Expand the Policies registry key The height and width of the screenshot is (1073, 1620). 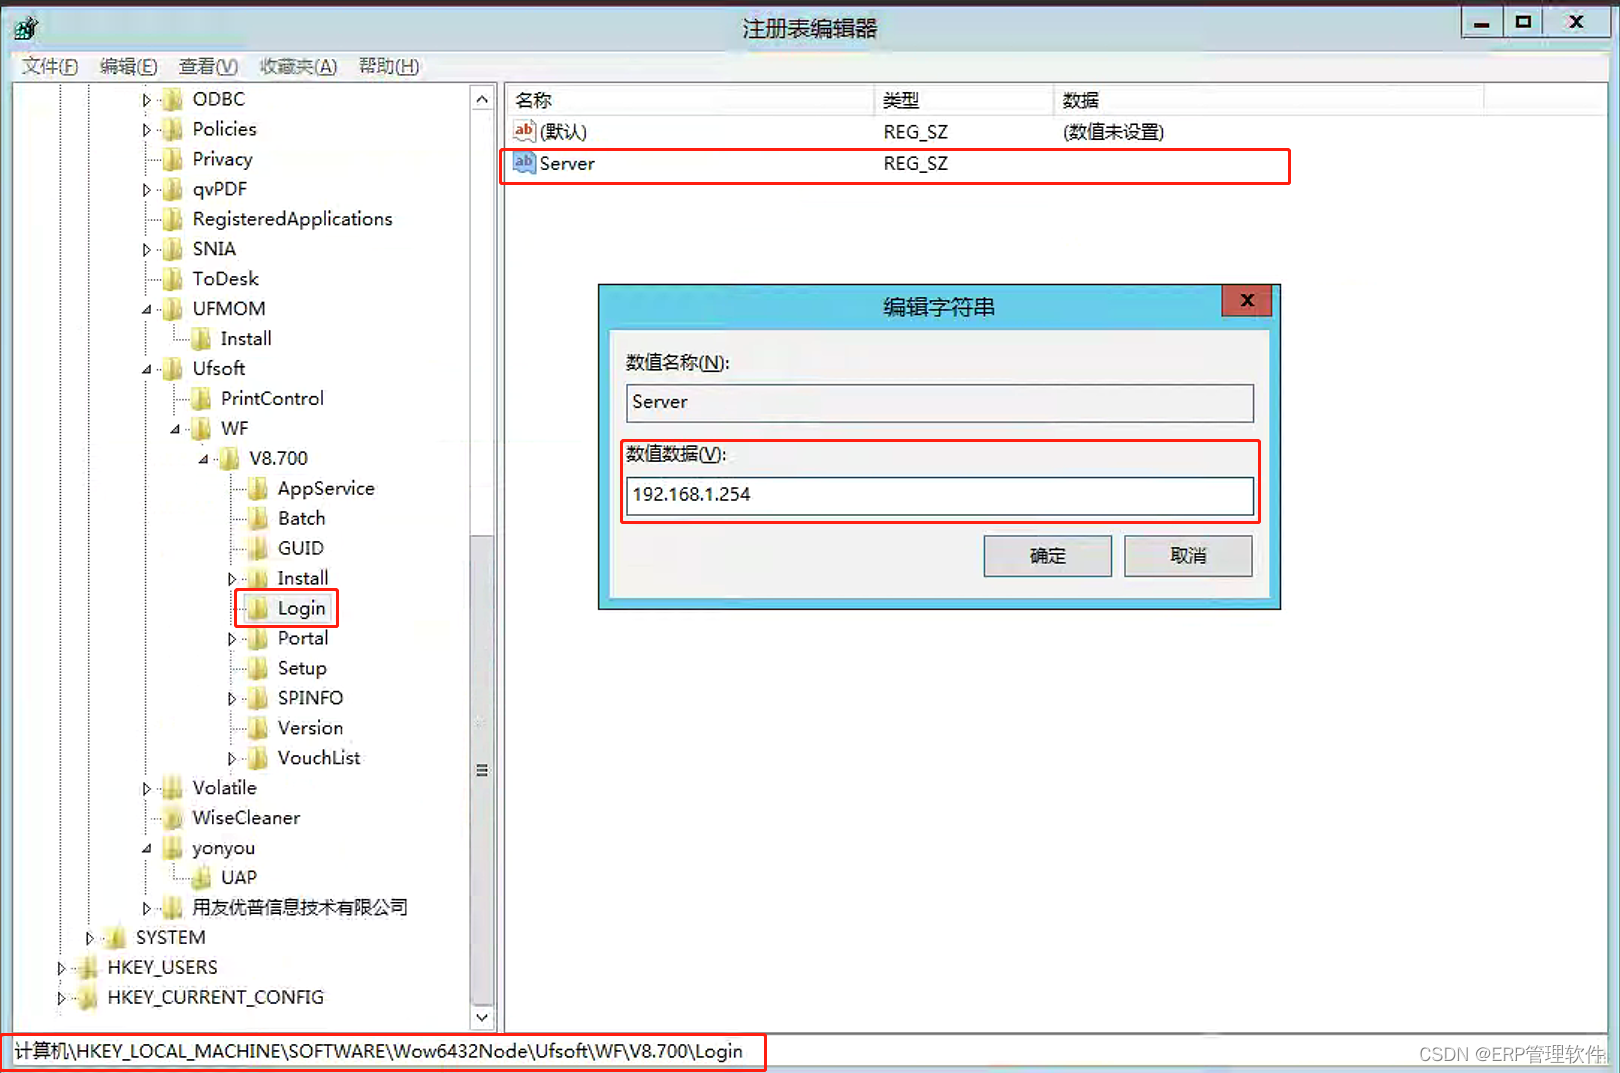click(x=146, y=129)
